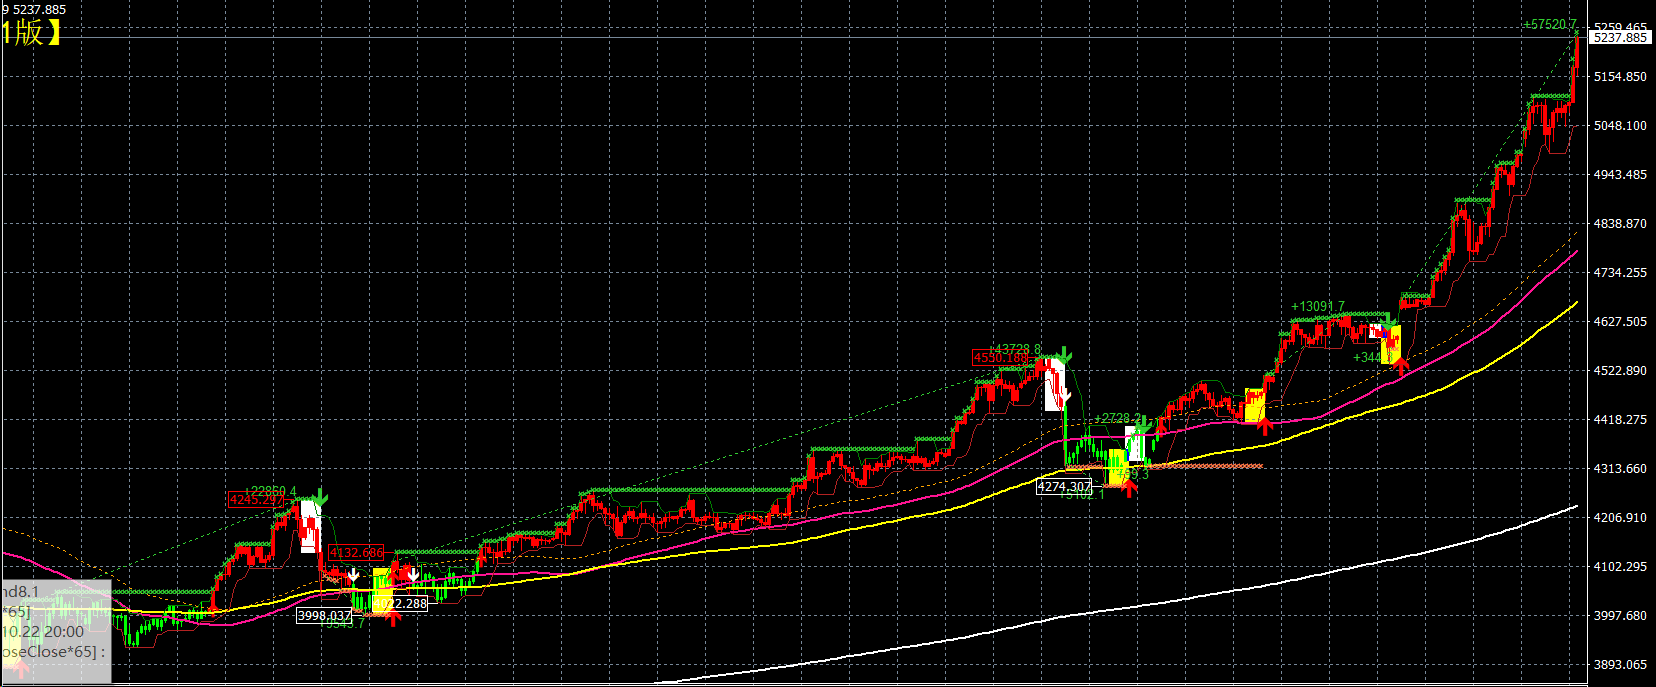Click the +22860.4 profit label
This screenshot has height=687, width=1656.
[x=270, y=491]
